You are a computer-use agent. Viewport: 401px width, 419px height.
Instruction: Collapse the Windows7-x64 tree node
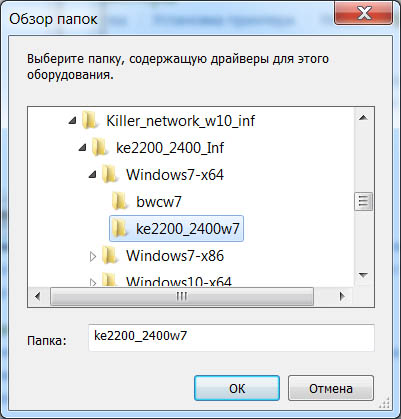(92, 175)
